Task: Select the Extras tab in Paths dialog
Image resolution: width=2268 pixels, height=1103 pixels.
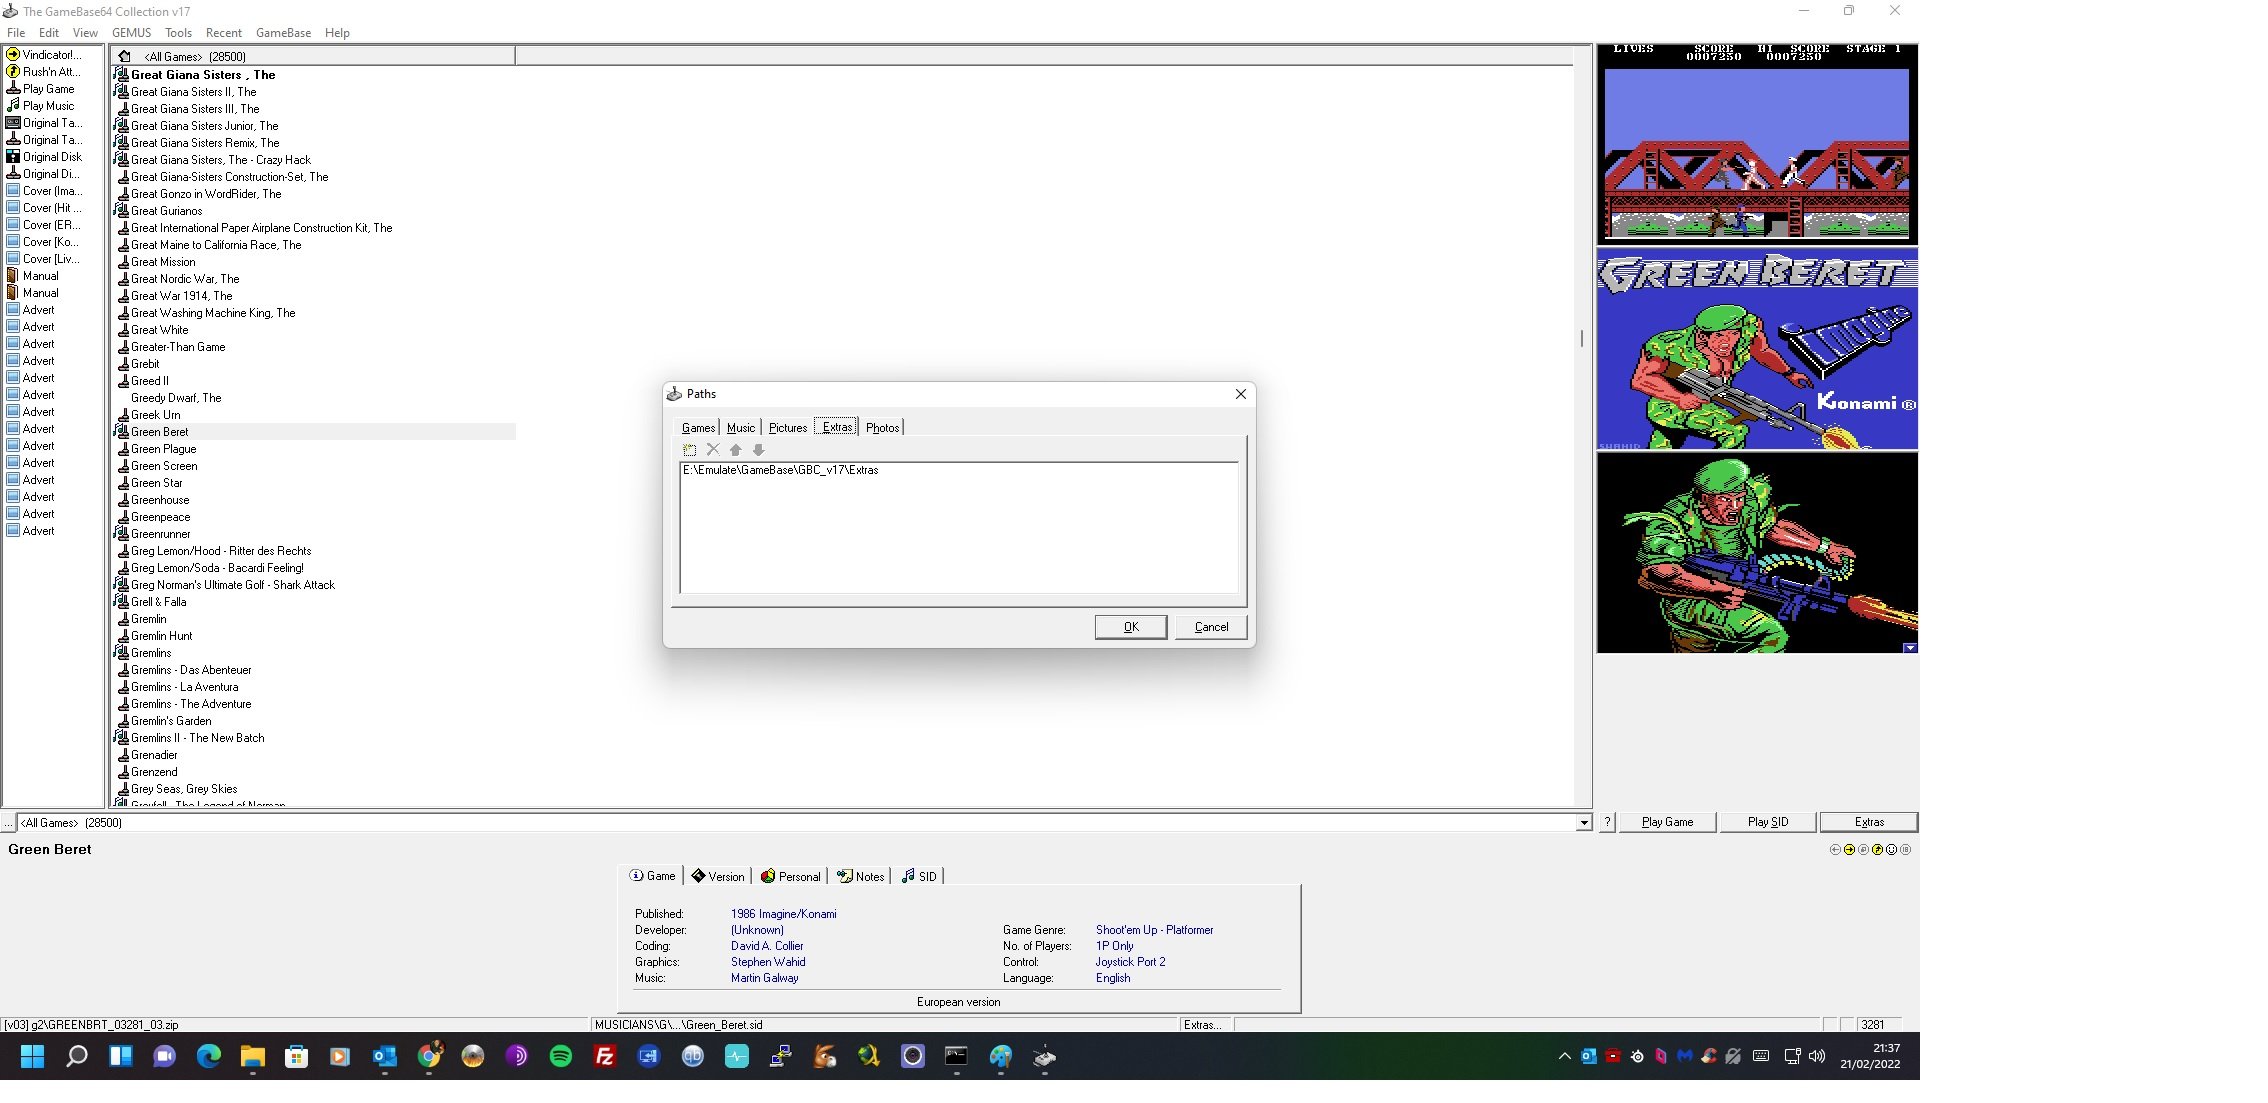Action: point(837,427)
